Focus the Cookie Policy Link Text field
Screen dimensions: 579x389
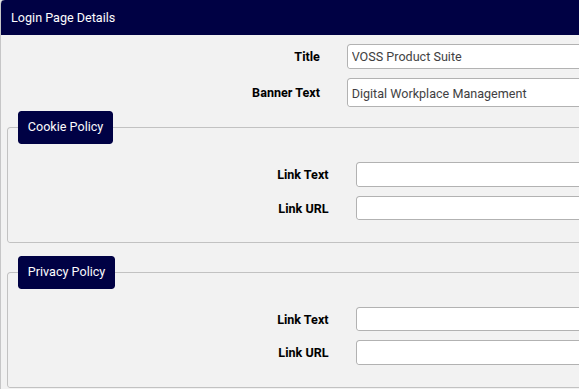[467, 174]
